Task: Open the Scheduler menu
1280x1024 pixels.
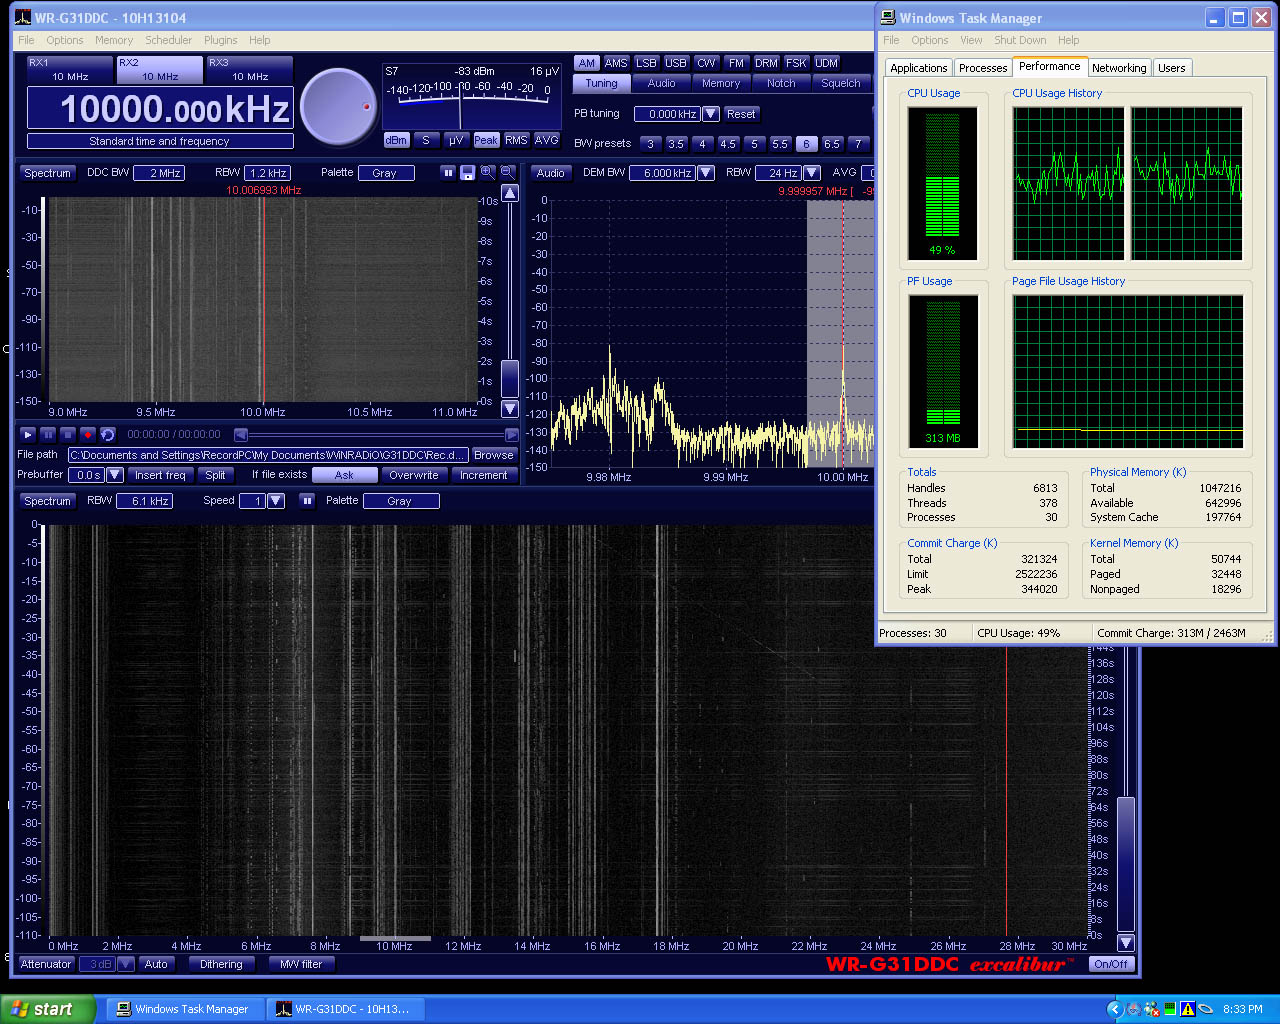Action: point(168,40)
